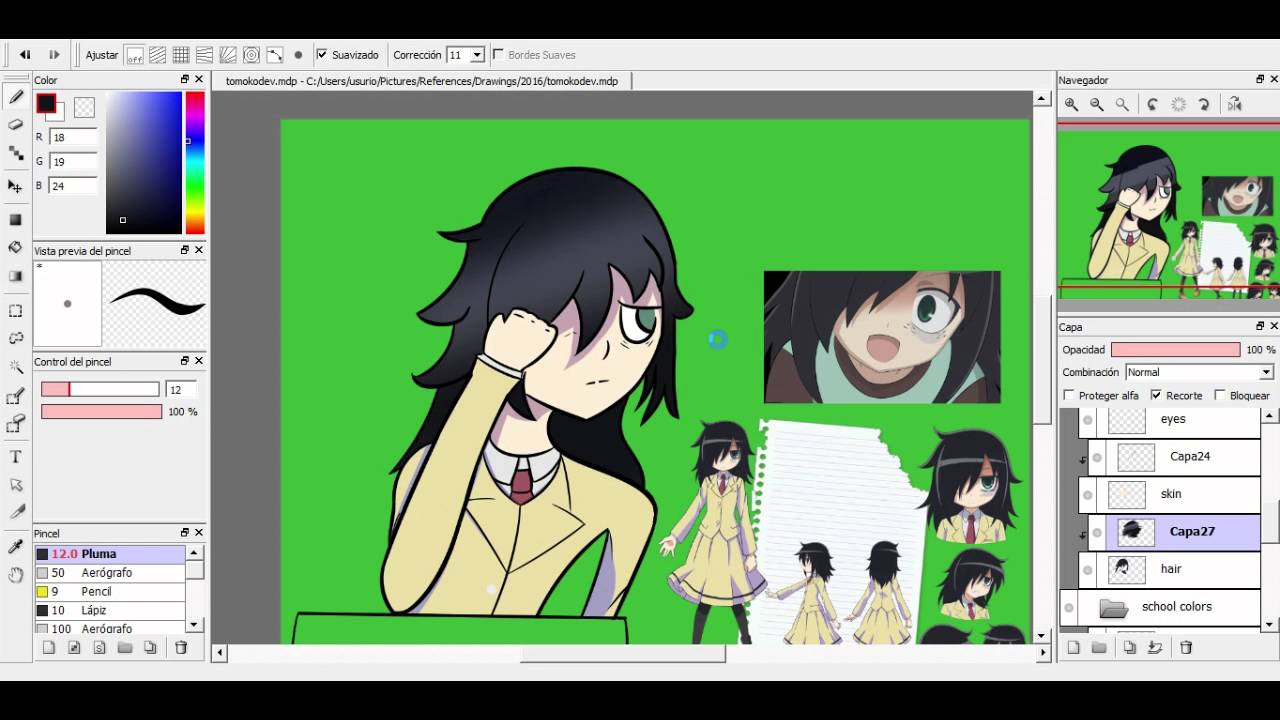This screenshot has width=1280, height=720.
Task: Toggle the Bordes Suaves checkbox
Action: tap(498, 55)
